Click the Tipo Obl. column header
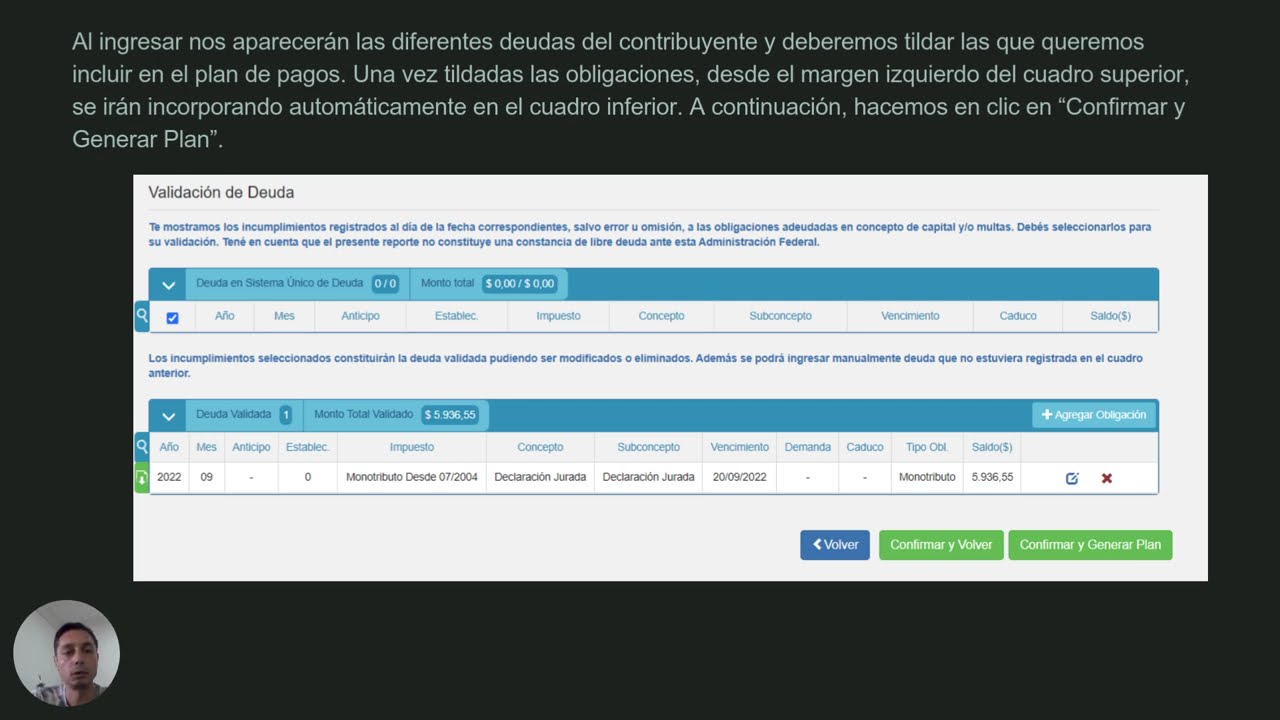This screenshot has width=1280, height=720. (927, 447)
